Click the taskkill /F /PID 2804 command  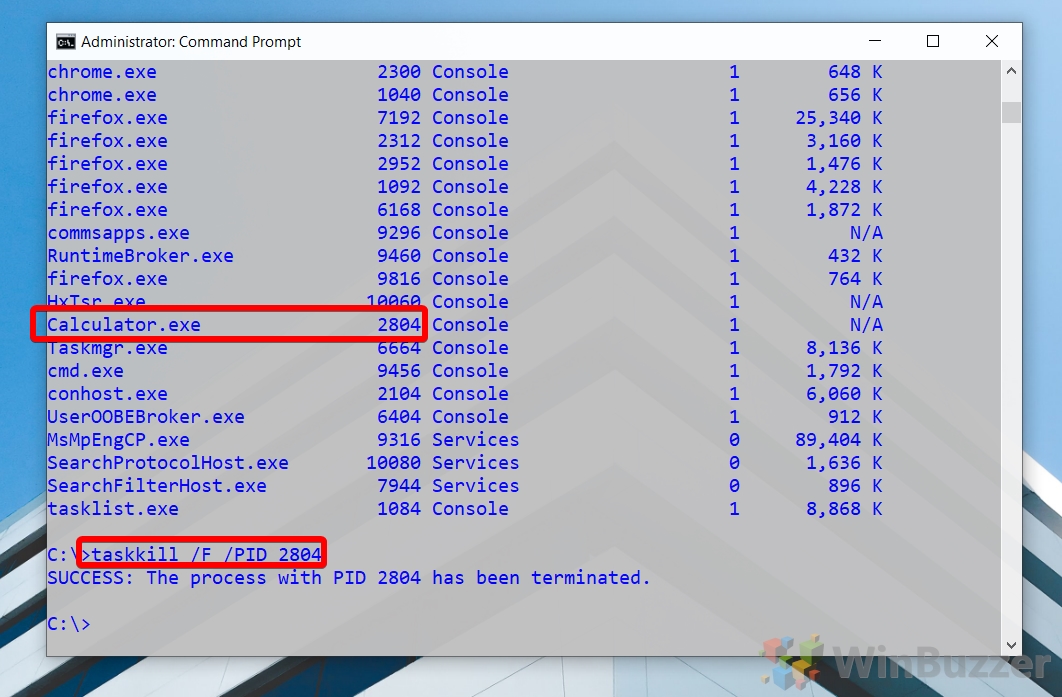206,555
